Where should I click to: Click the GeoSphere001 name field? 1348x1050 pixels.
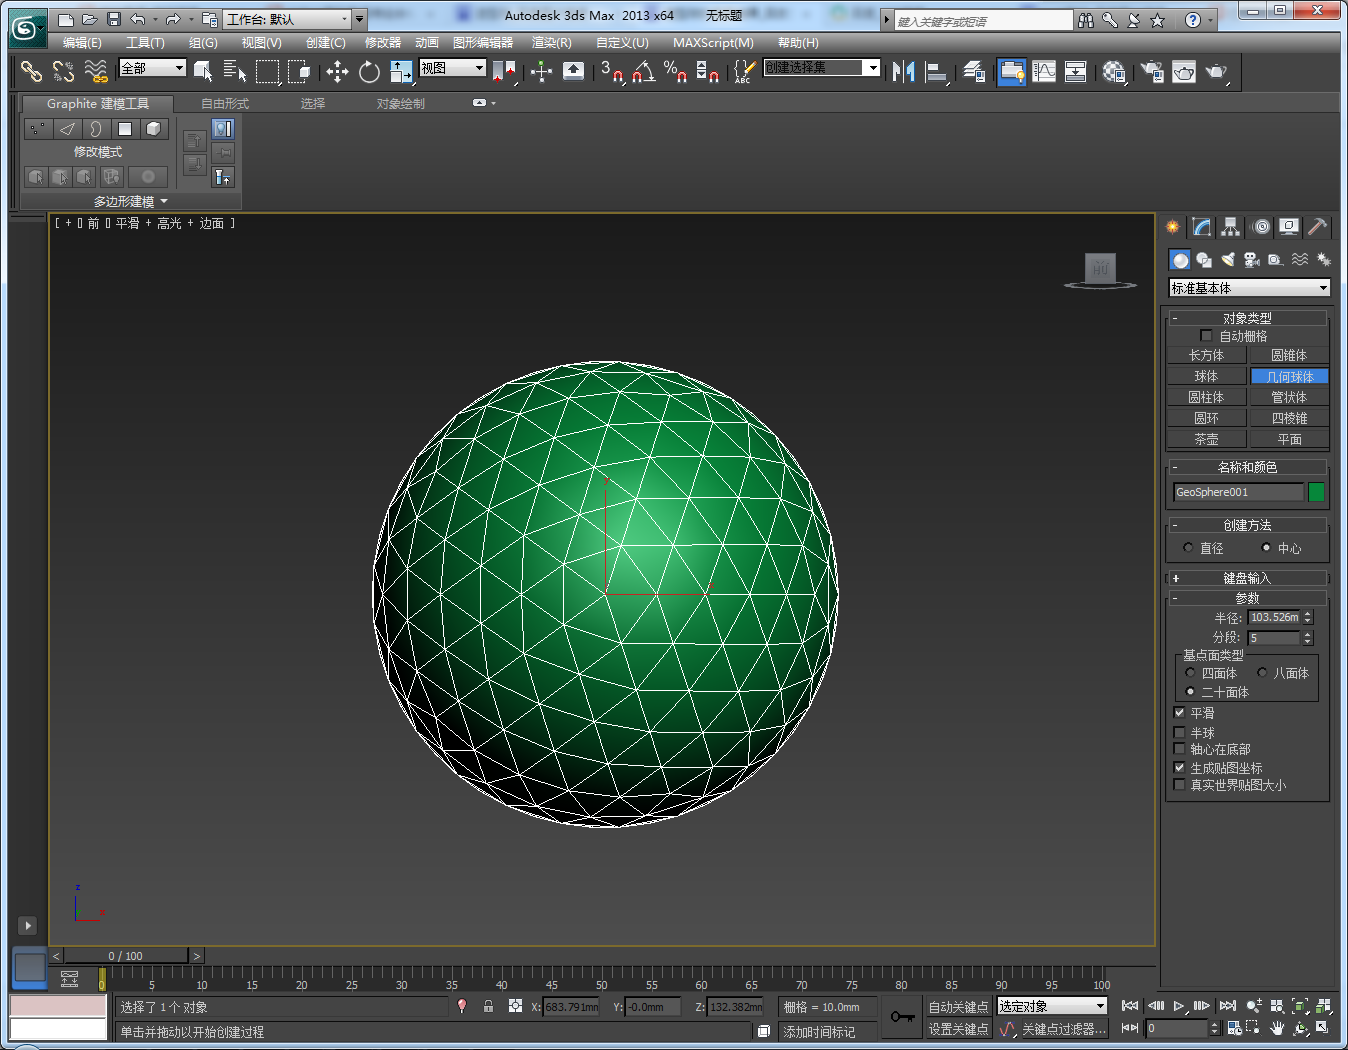pyautogui.click(x=1238, y=492)
